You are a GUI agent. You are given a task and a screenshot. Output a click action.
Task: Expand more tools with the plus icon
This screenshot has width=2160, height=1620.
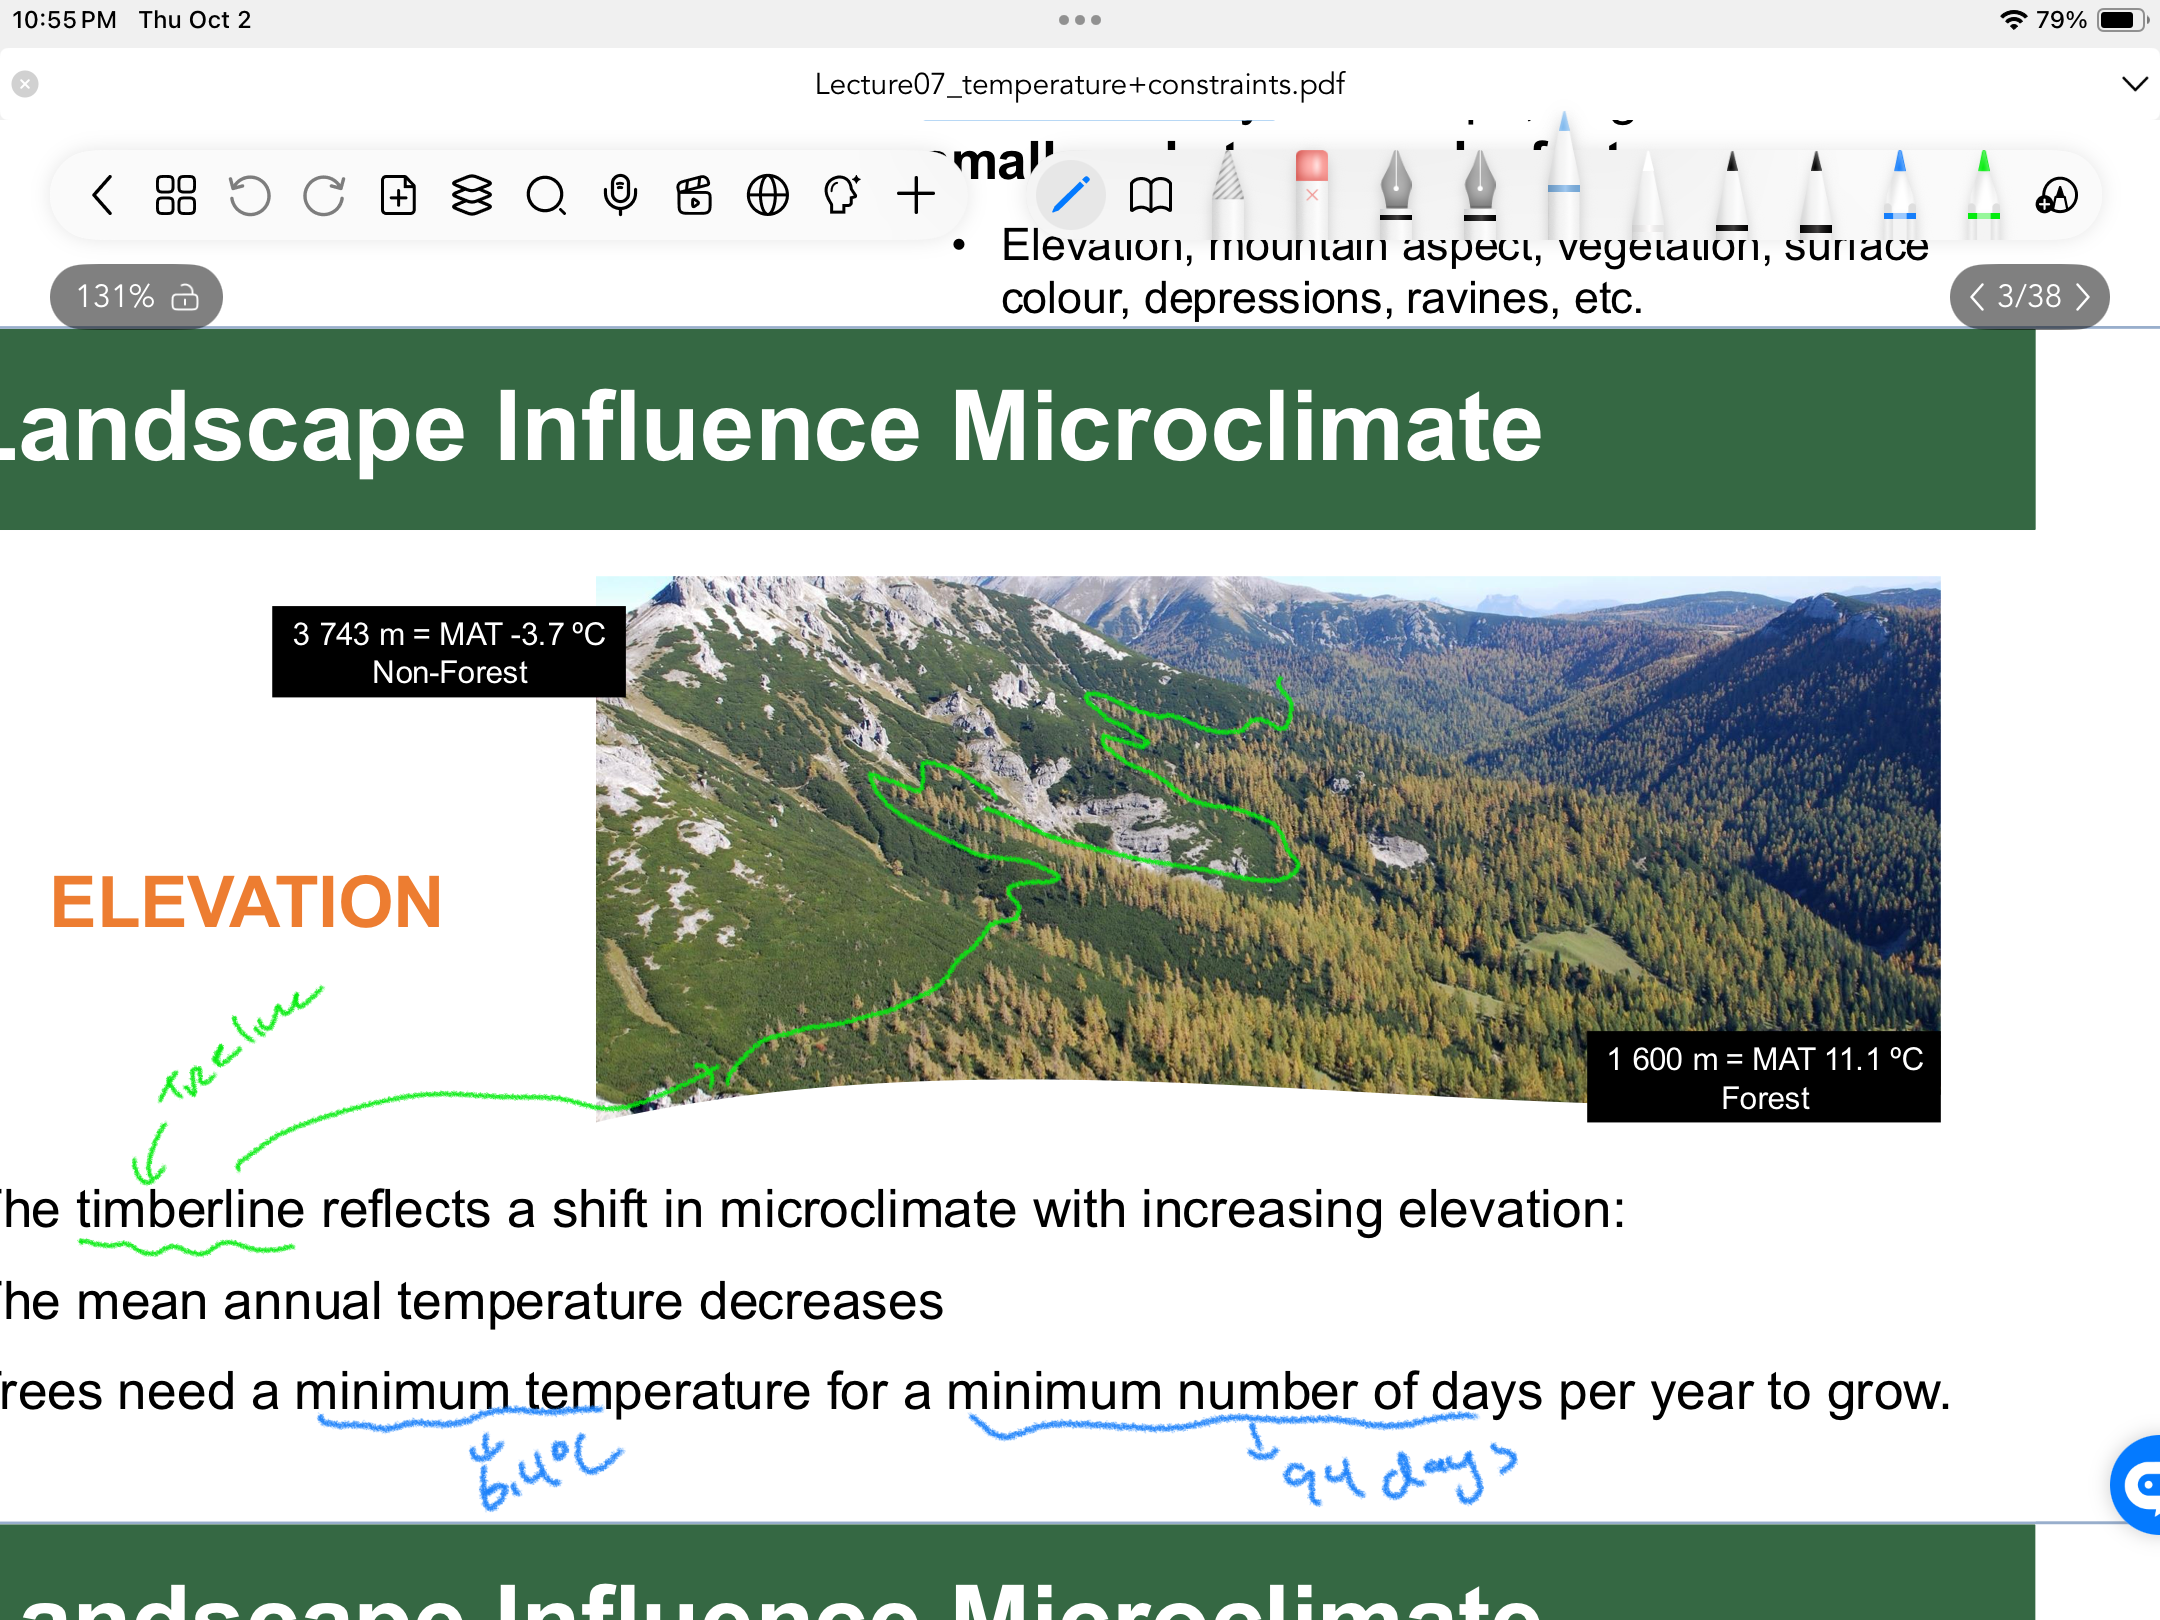click(916, 195)
